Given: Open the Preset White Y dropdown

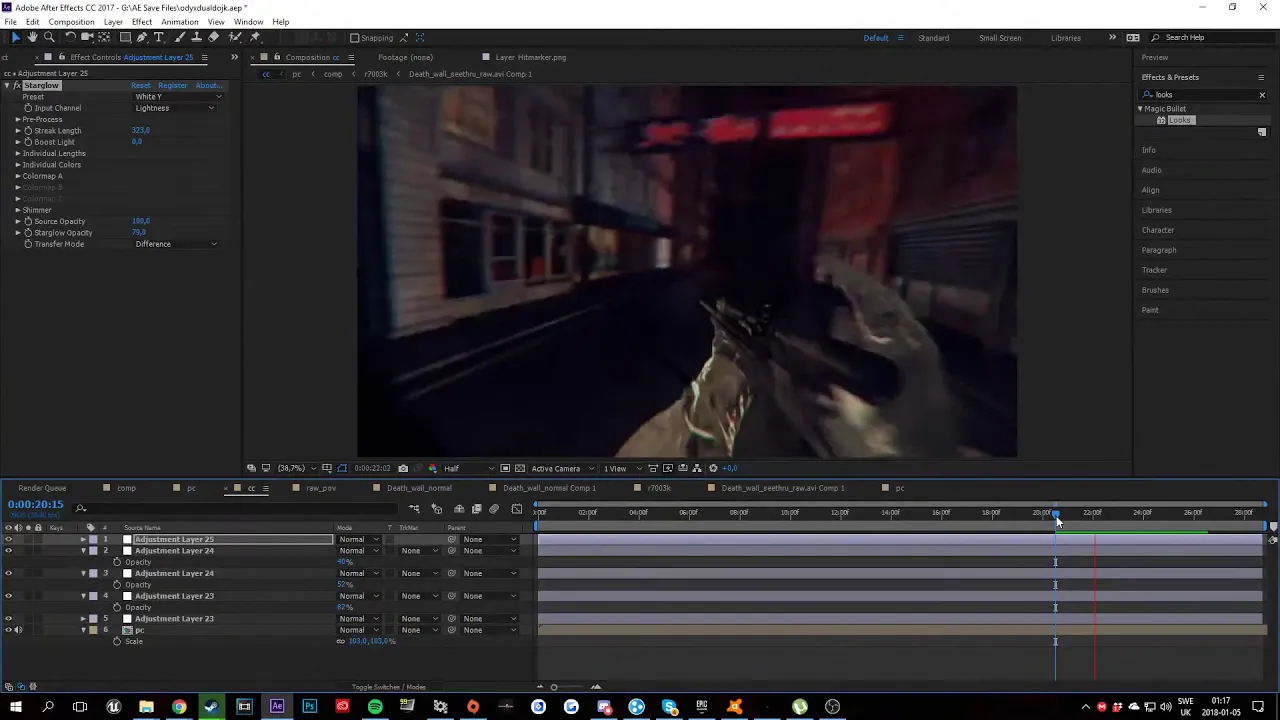Looking at the screenshot, I should [x=177, y=97].
